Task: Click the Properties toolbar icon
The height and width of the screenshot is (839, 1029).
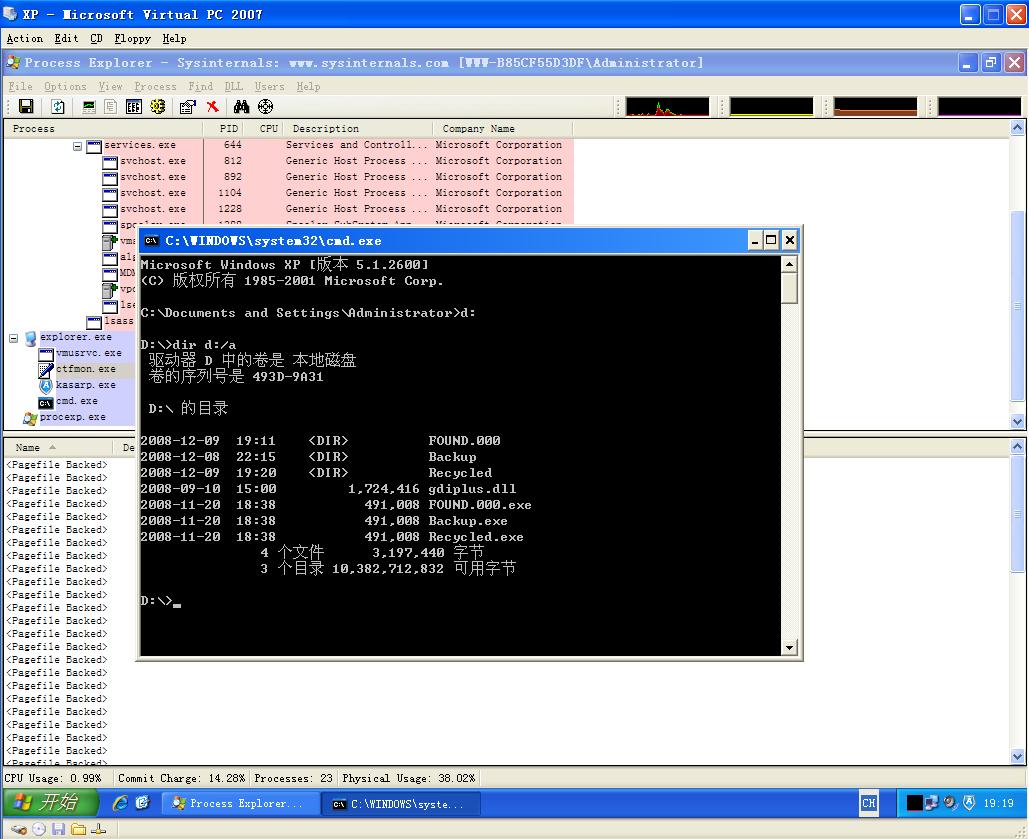Action: pos(188,106)
